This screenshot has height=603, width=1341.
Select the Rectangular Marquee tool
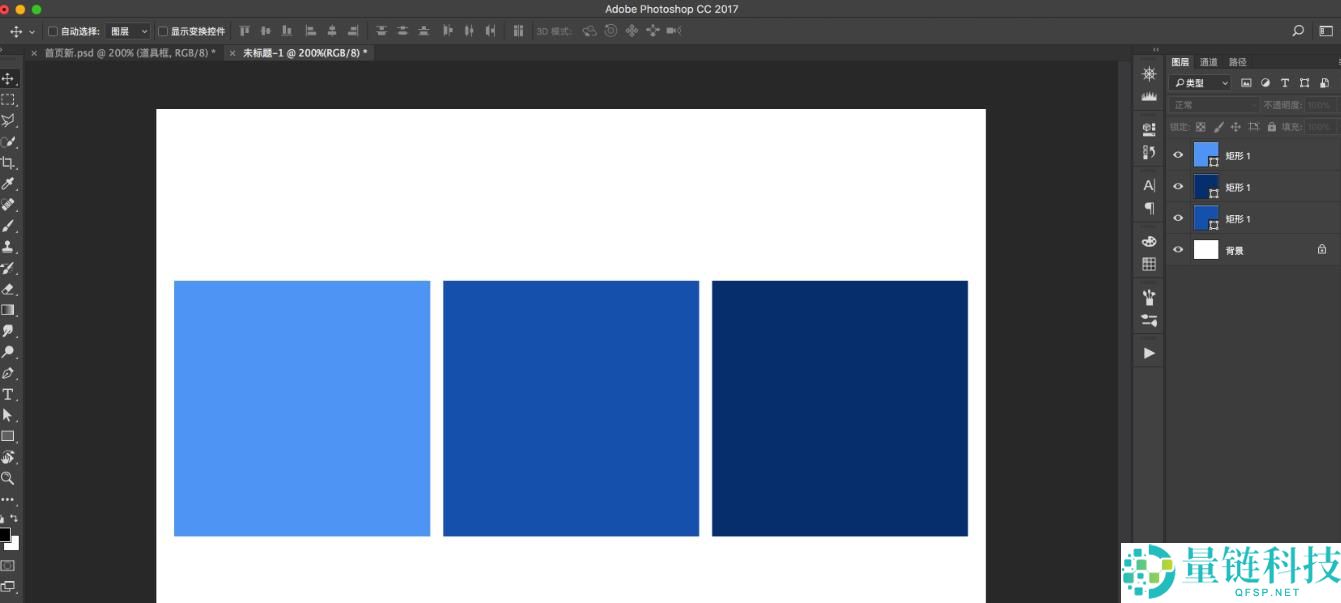8,100
